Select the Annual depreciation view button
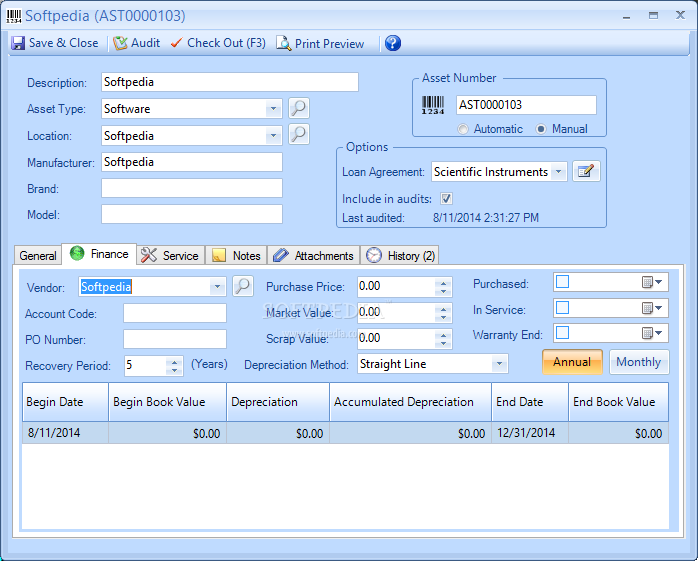Viewport: 698px width, 561px height. click(x=572, y=362)
